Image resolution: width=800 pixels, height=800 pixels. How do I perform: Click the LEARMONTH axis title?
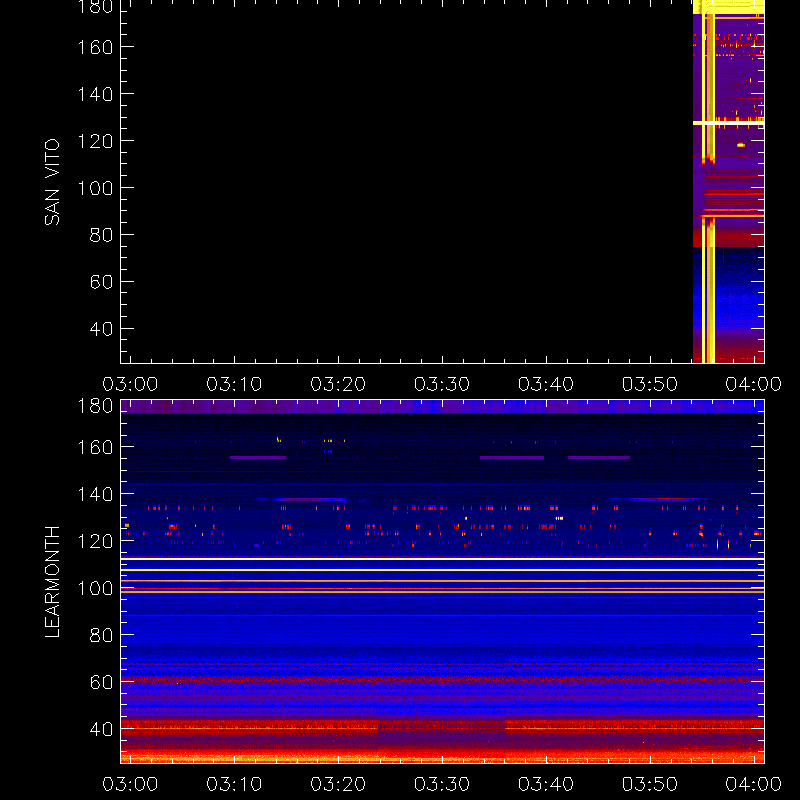coord(52,582)
